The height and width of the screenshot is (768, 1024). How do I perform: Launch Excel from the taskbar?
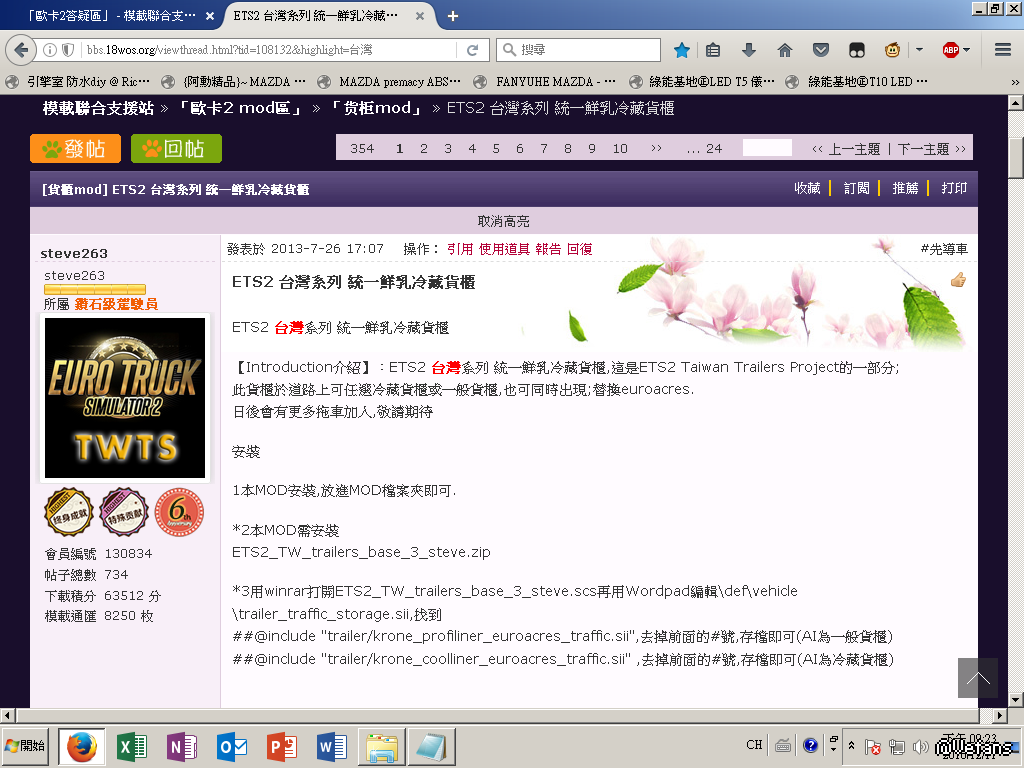coord(132,746)
